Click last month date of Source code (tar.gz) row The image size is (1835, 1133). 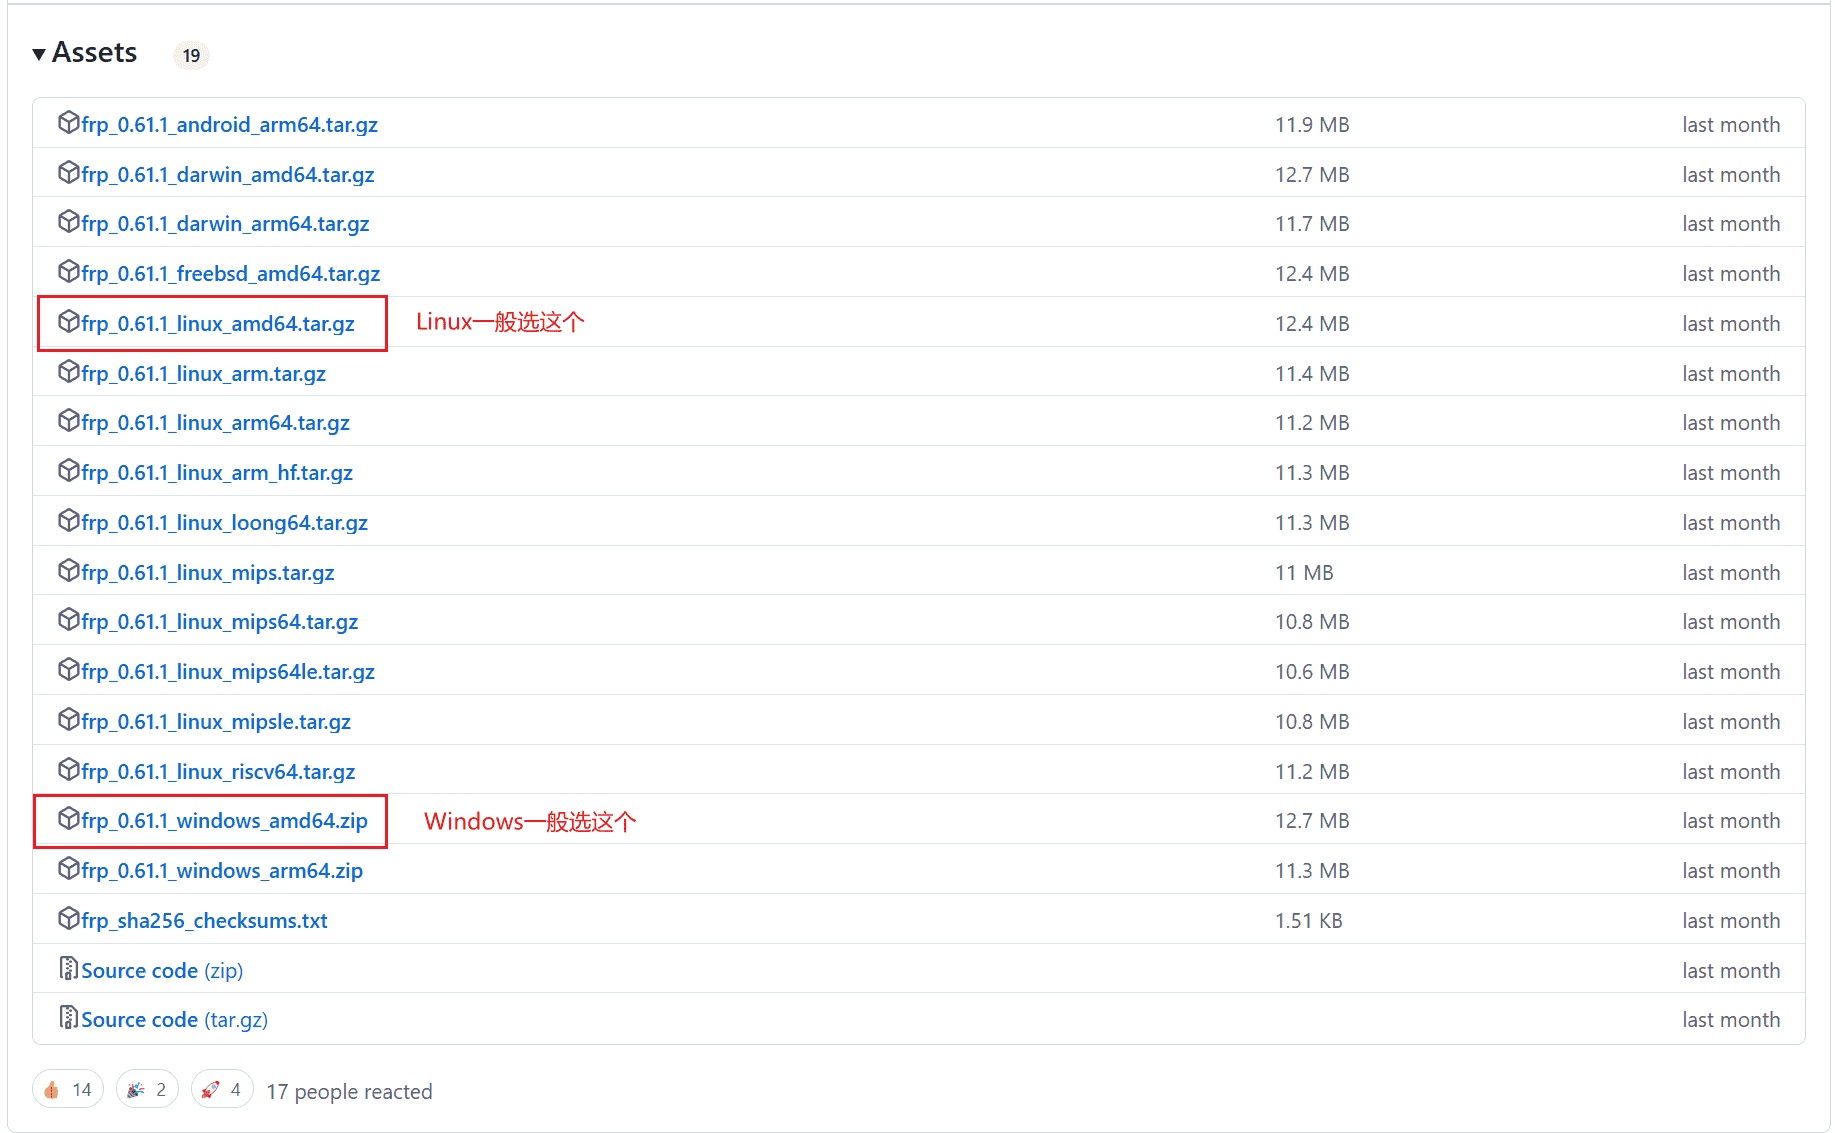pos(1731,1020)
